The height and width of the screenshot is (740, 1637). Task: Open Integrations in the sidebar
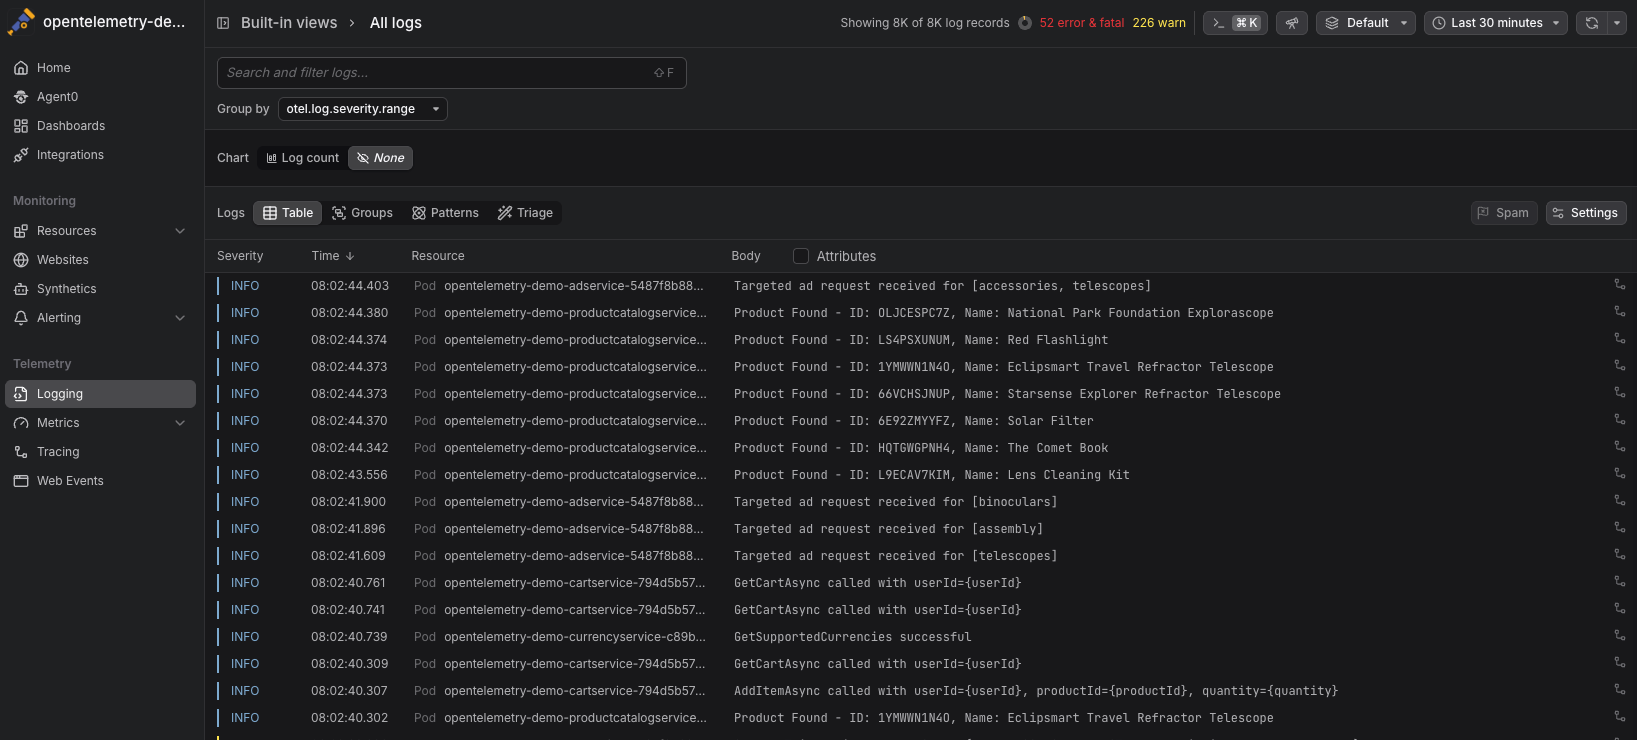click(x=70, y=155)
